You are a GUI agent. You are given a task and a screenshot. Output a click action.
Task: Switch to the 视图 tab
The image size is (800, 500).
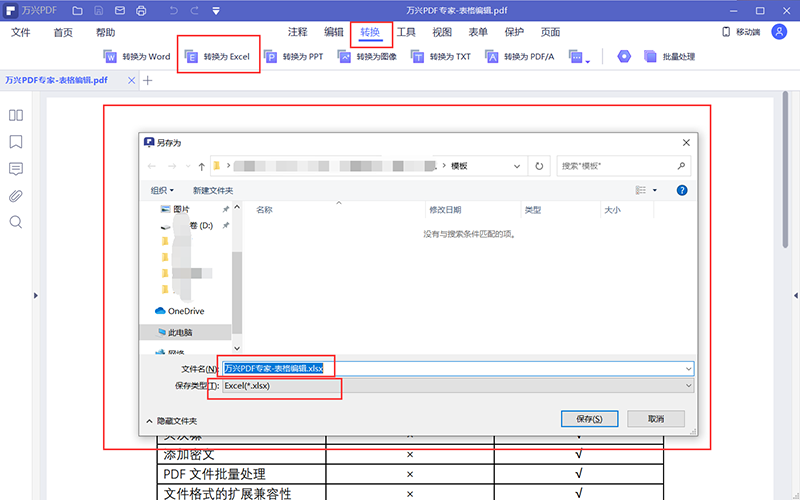tap(442, 32)
